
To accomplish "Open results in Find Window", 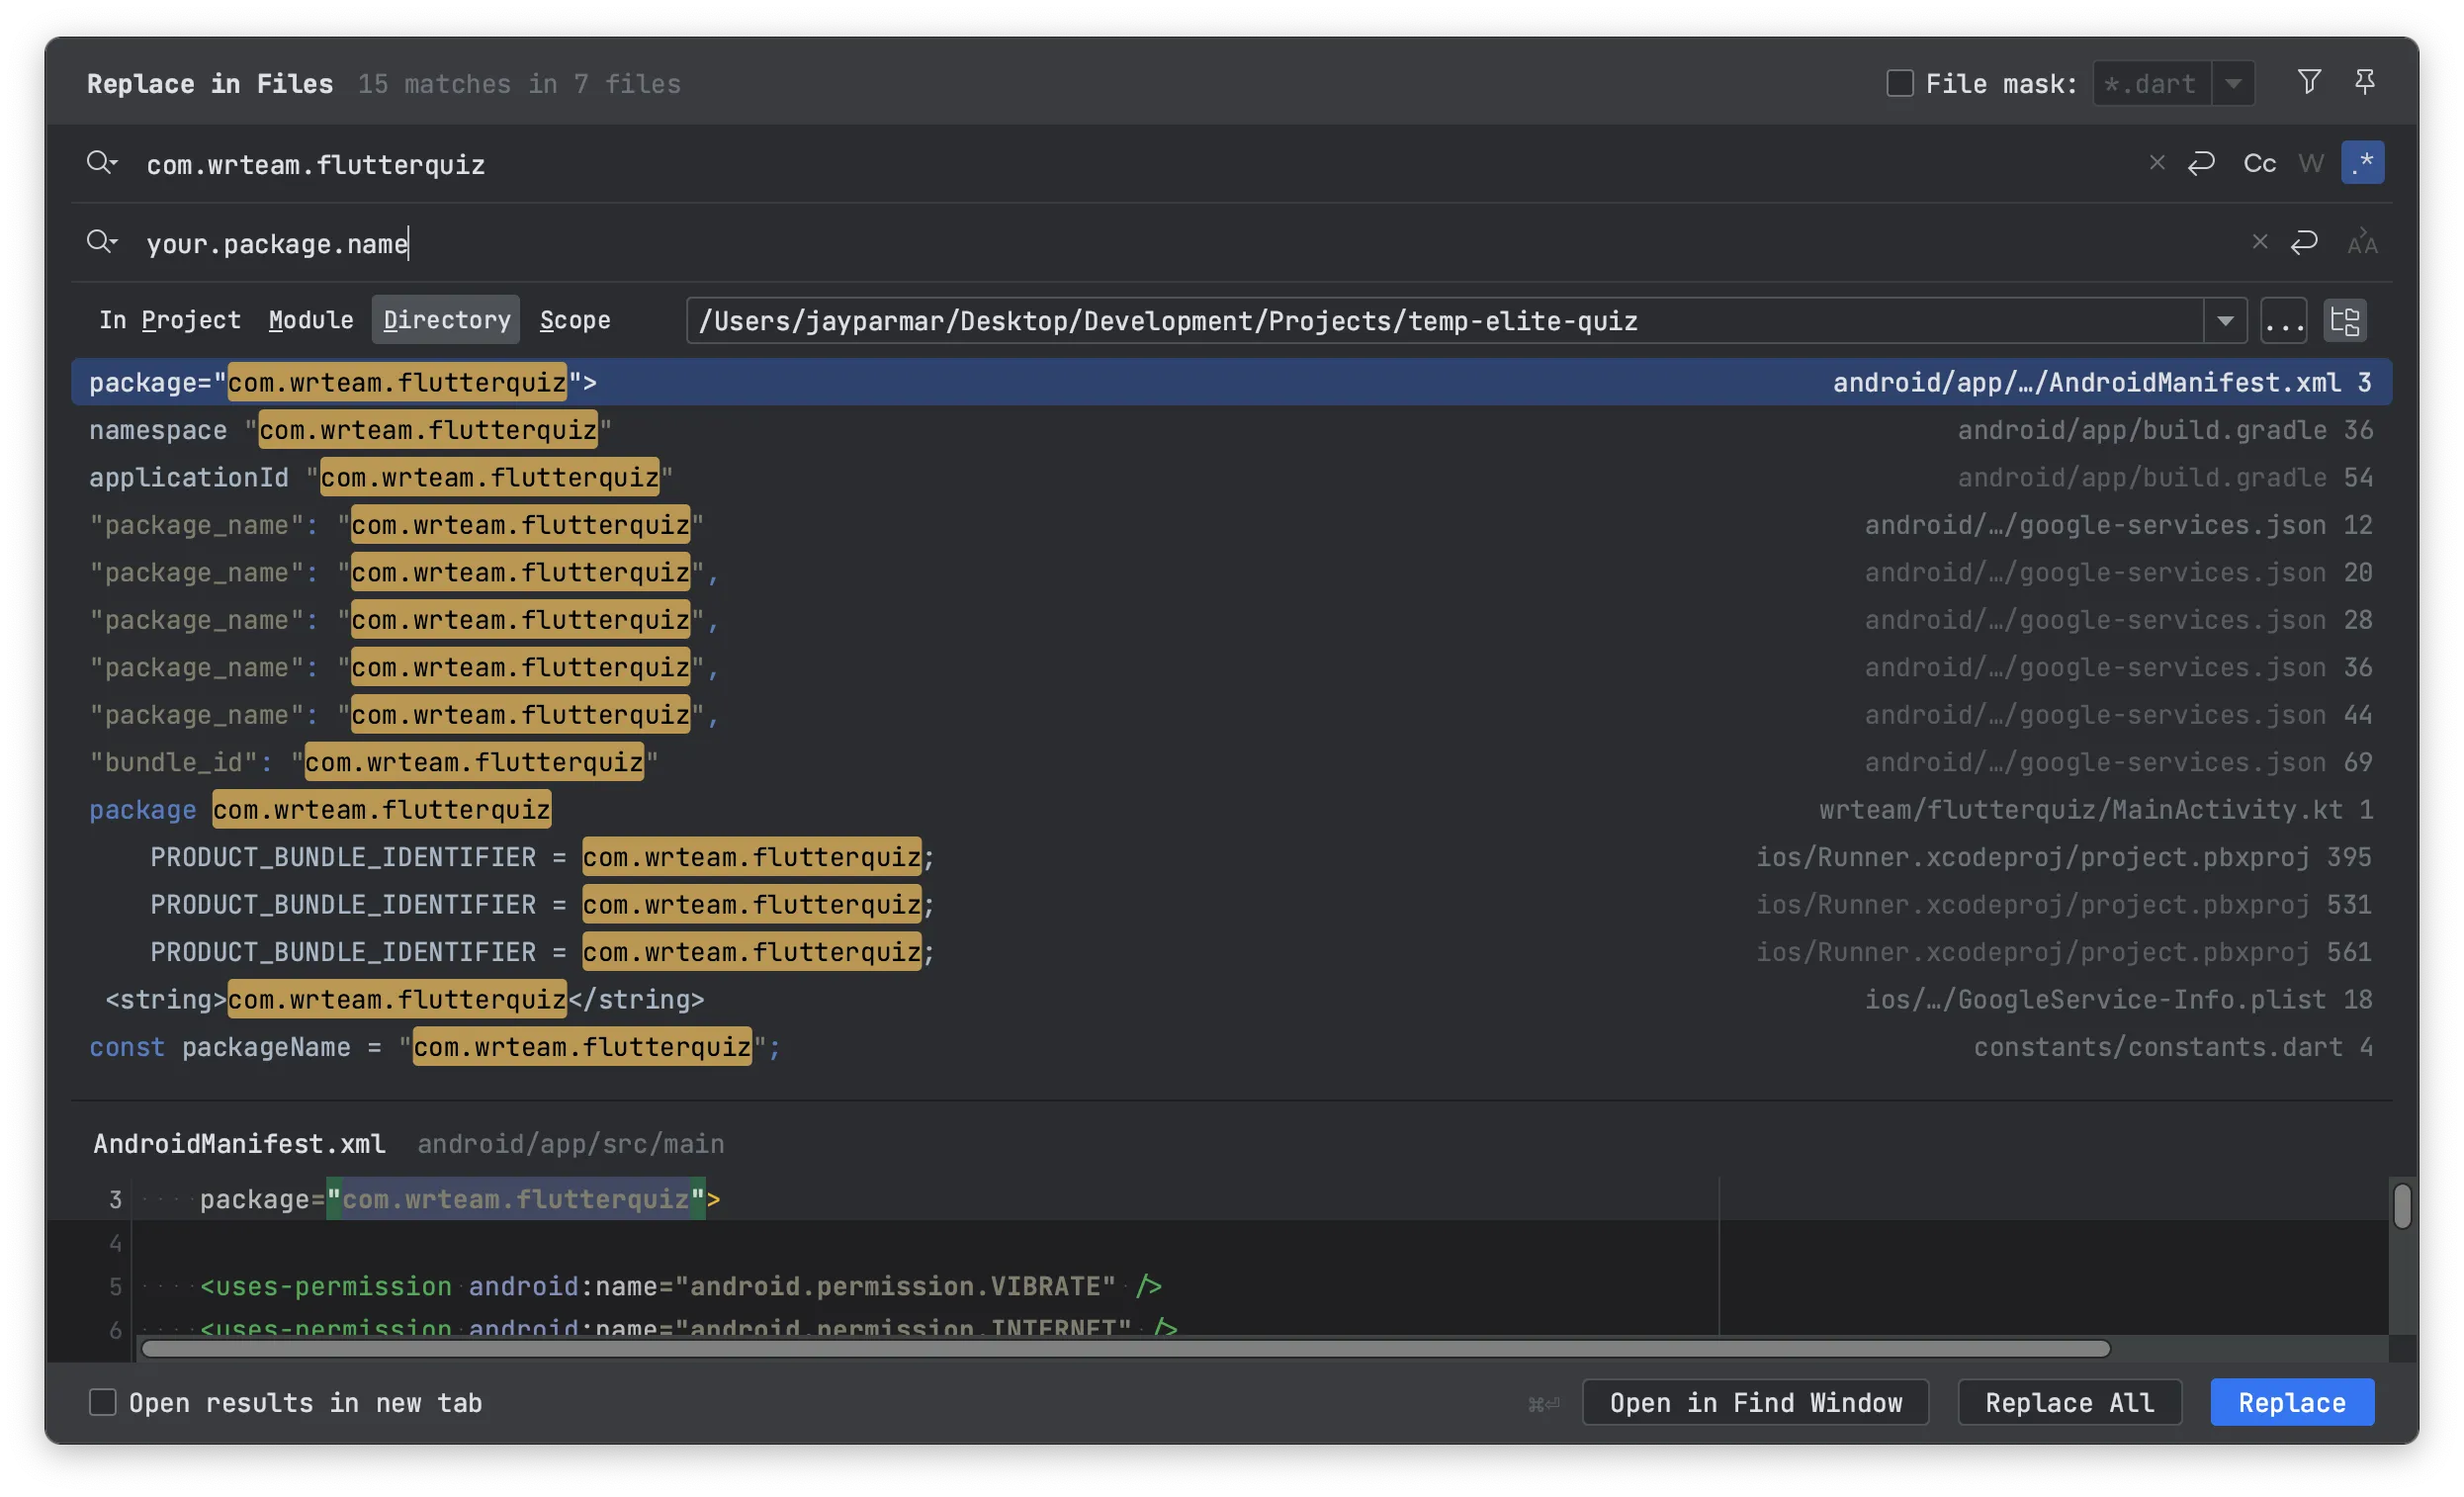I will click(1754, 1402).
